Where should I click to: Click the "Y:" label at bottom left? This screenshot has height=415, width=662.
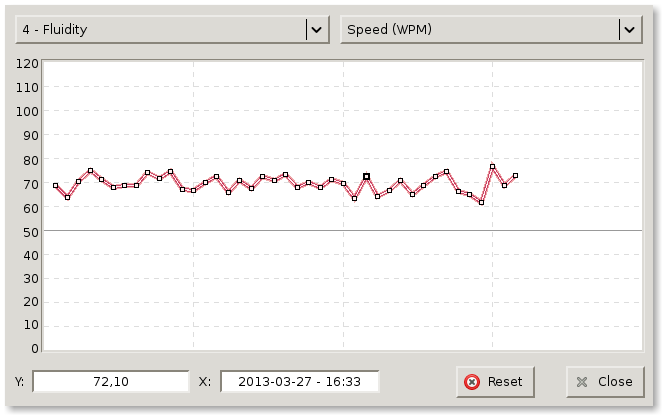(x=20, y=382)
